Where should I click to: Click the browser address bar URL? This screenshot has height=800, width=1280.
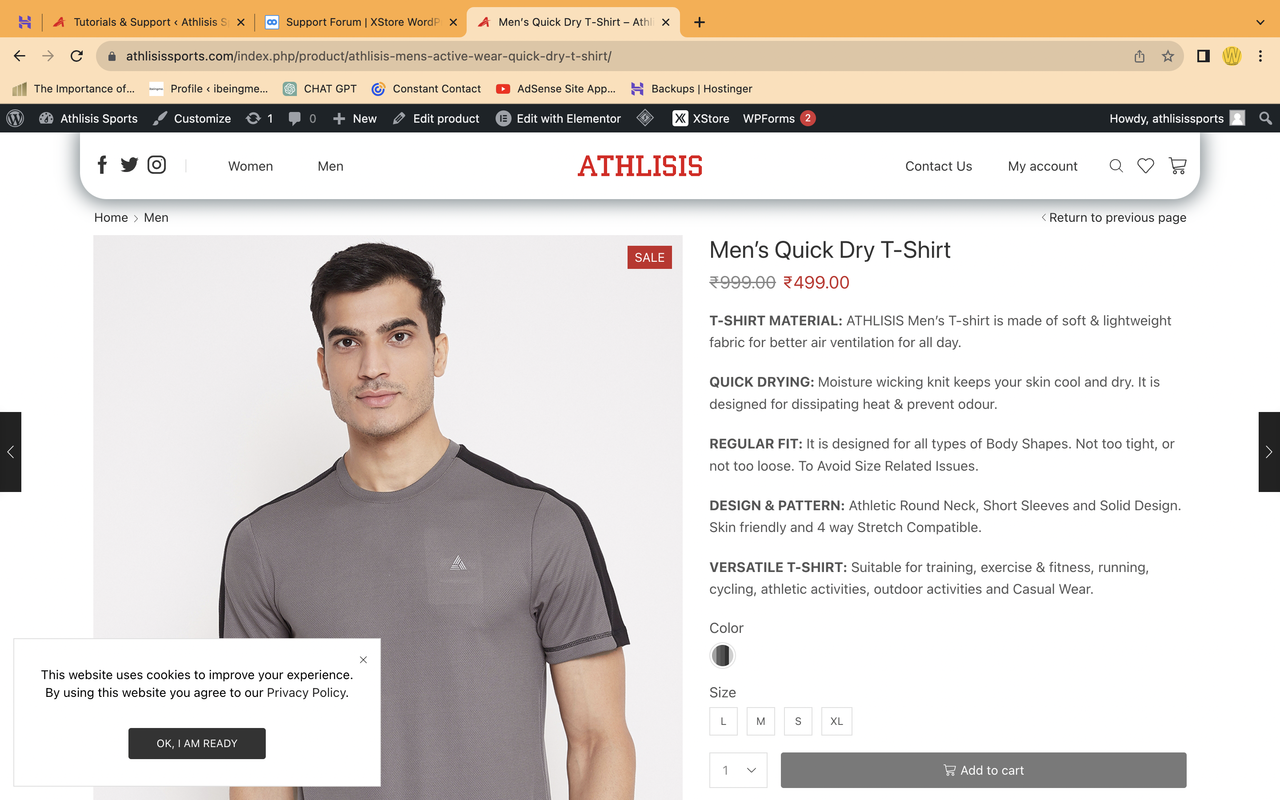click(368, 56)
